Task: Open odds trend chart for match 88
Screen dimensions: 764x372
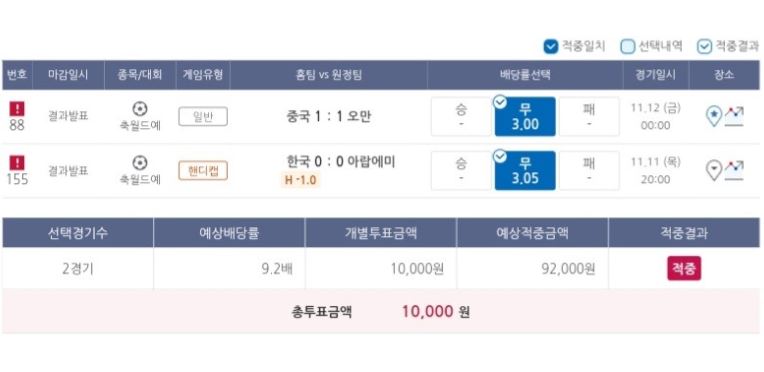Action: click(x=734, y=116)
